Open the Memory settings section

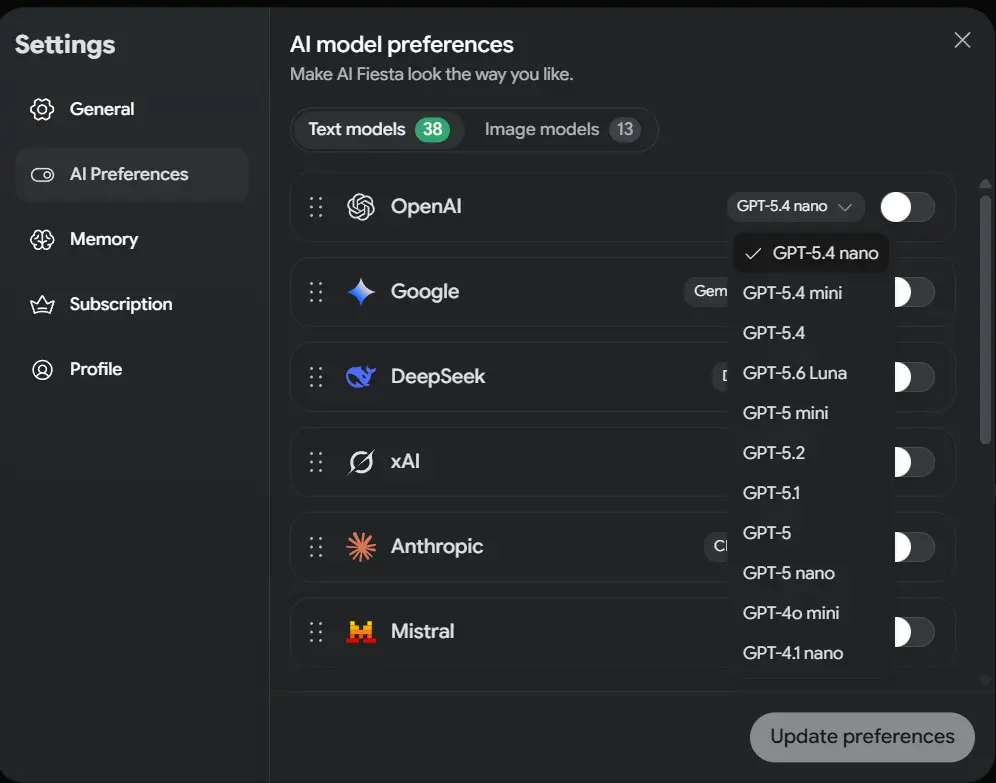click(131, 239)
